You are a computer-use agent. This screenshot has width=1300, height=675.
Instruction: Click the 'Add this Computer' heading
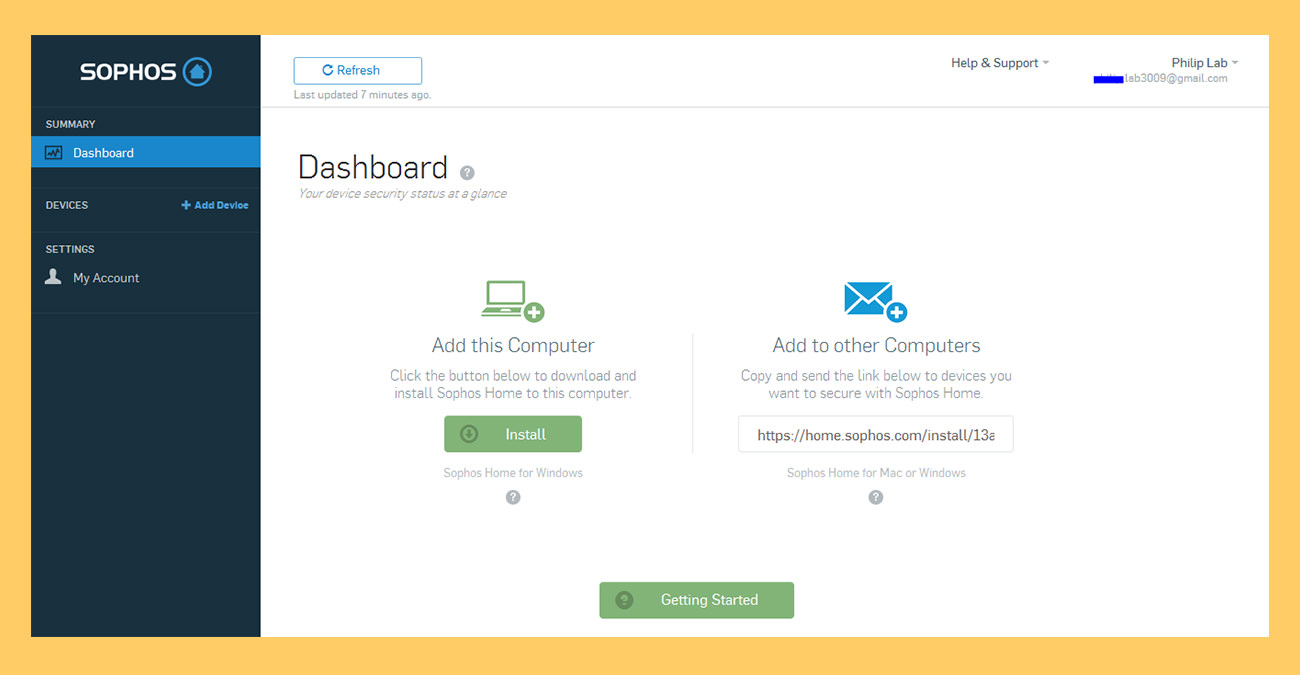click(x=513, y=345)
